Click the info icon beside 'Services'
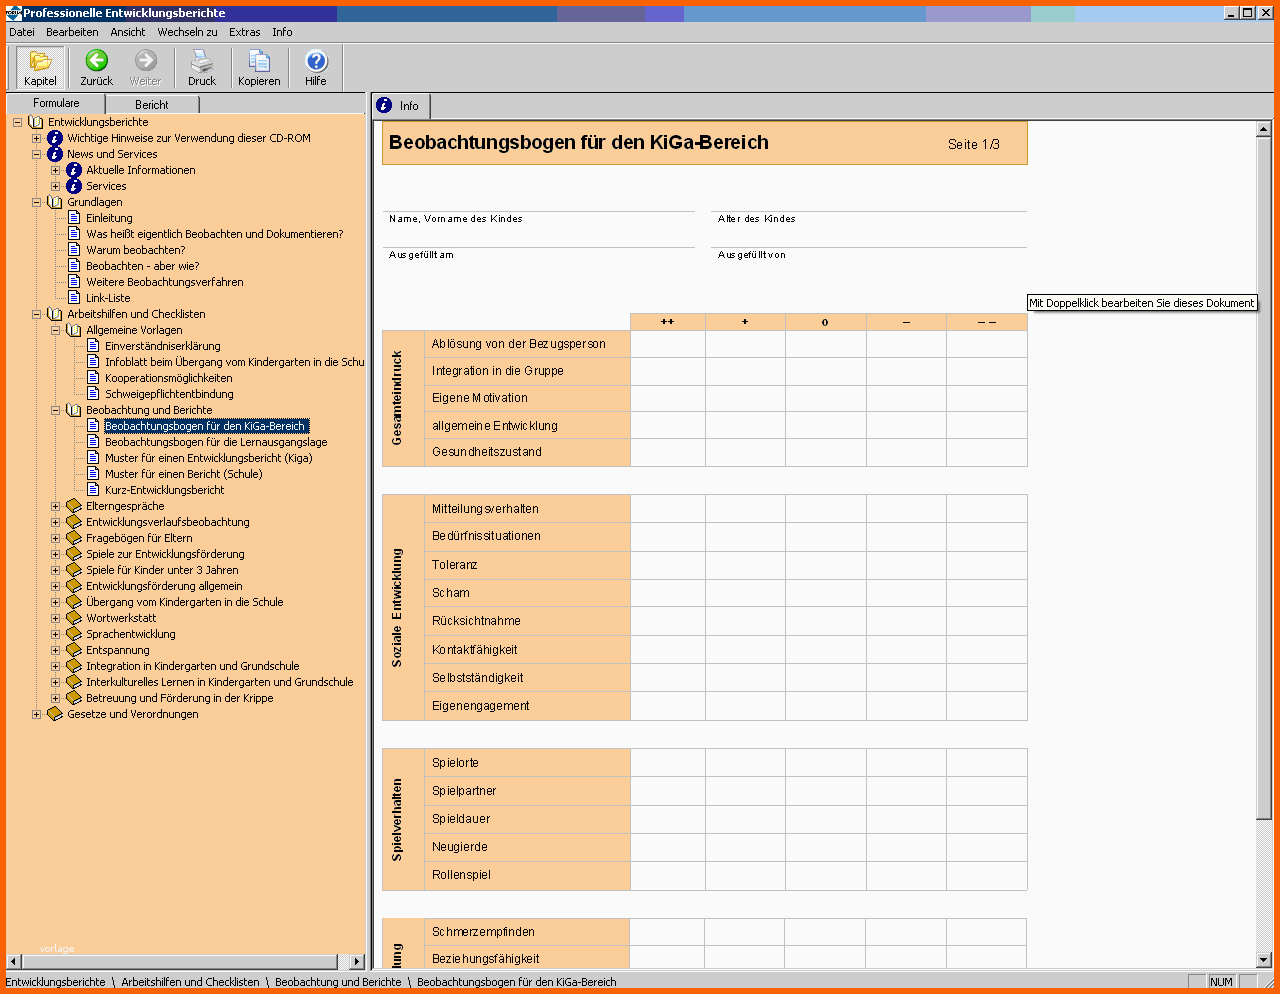1280x994 pixels. [x=74, y=186]
